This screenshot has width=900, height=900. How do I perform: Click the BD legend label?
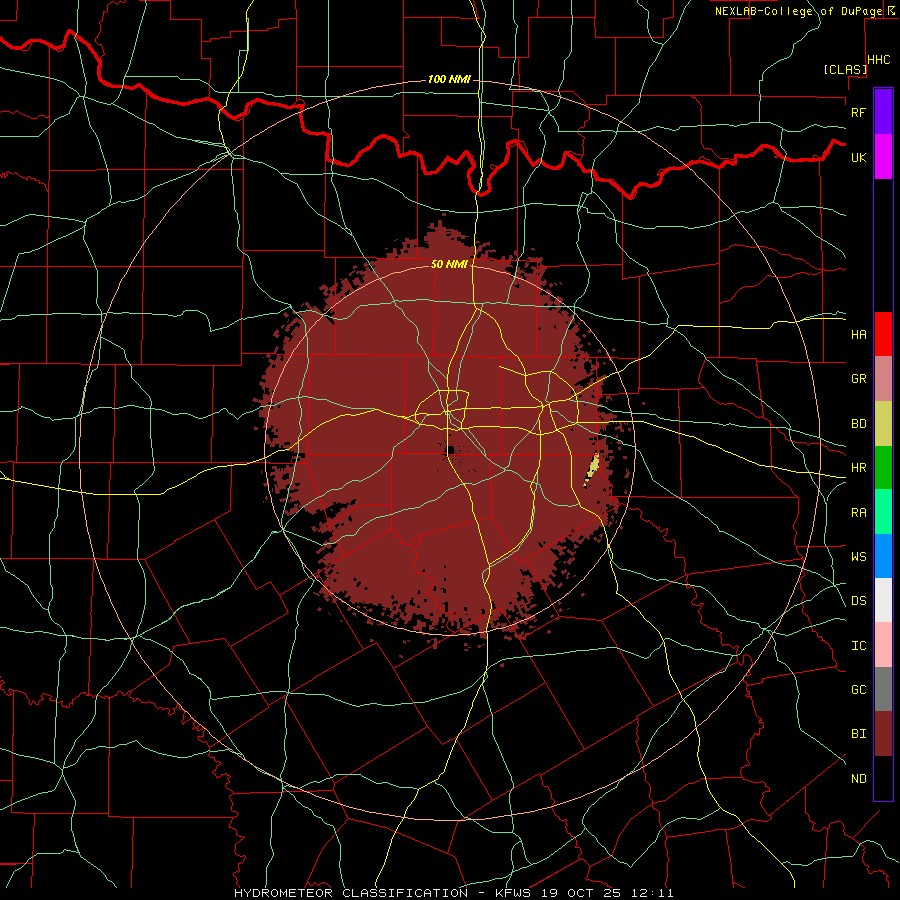(x=859, y=424)
